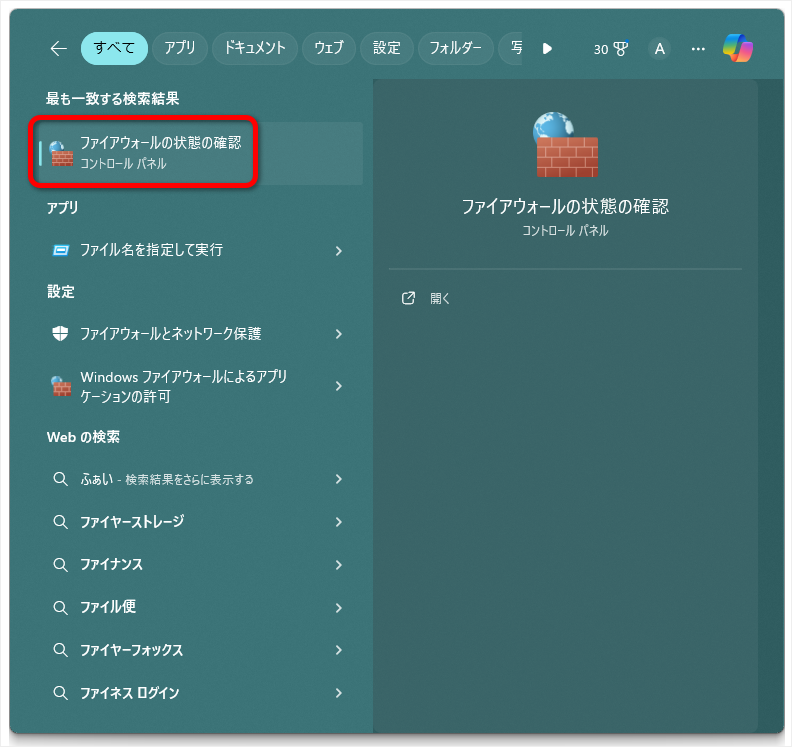This screenshot has height=747, width=792.
Task: Click コントロール パネル subtitle in preview pane
Action: tap(565, 231)
